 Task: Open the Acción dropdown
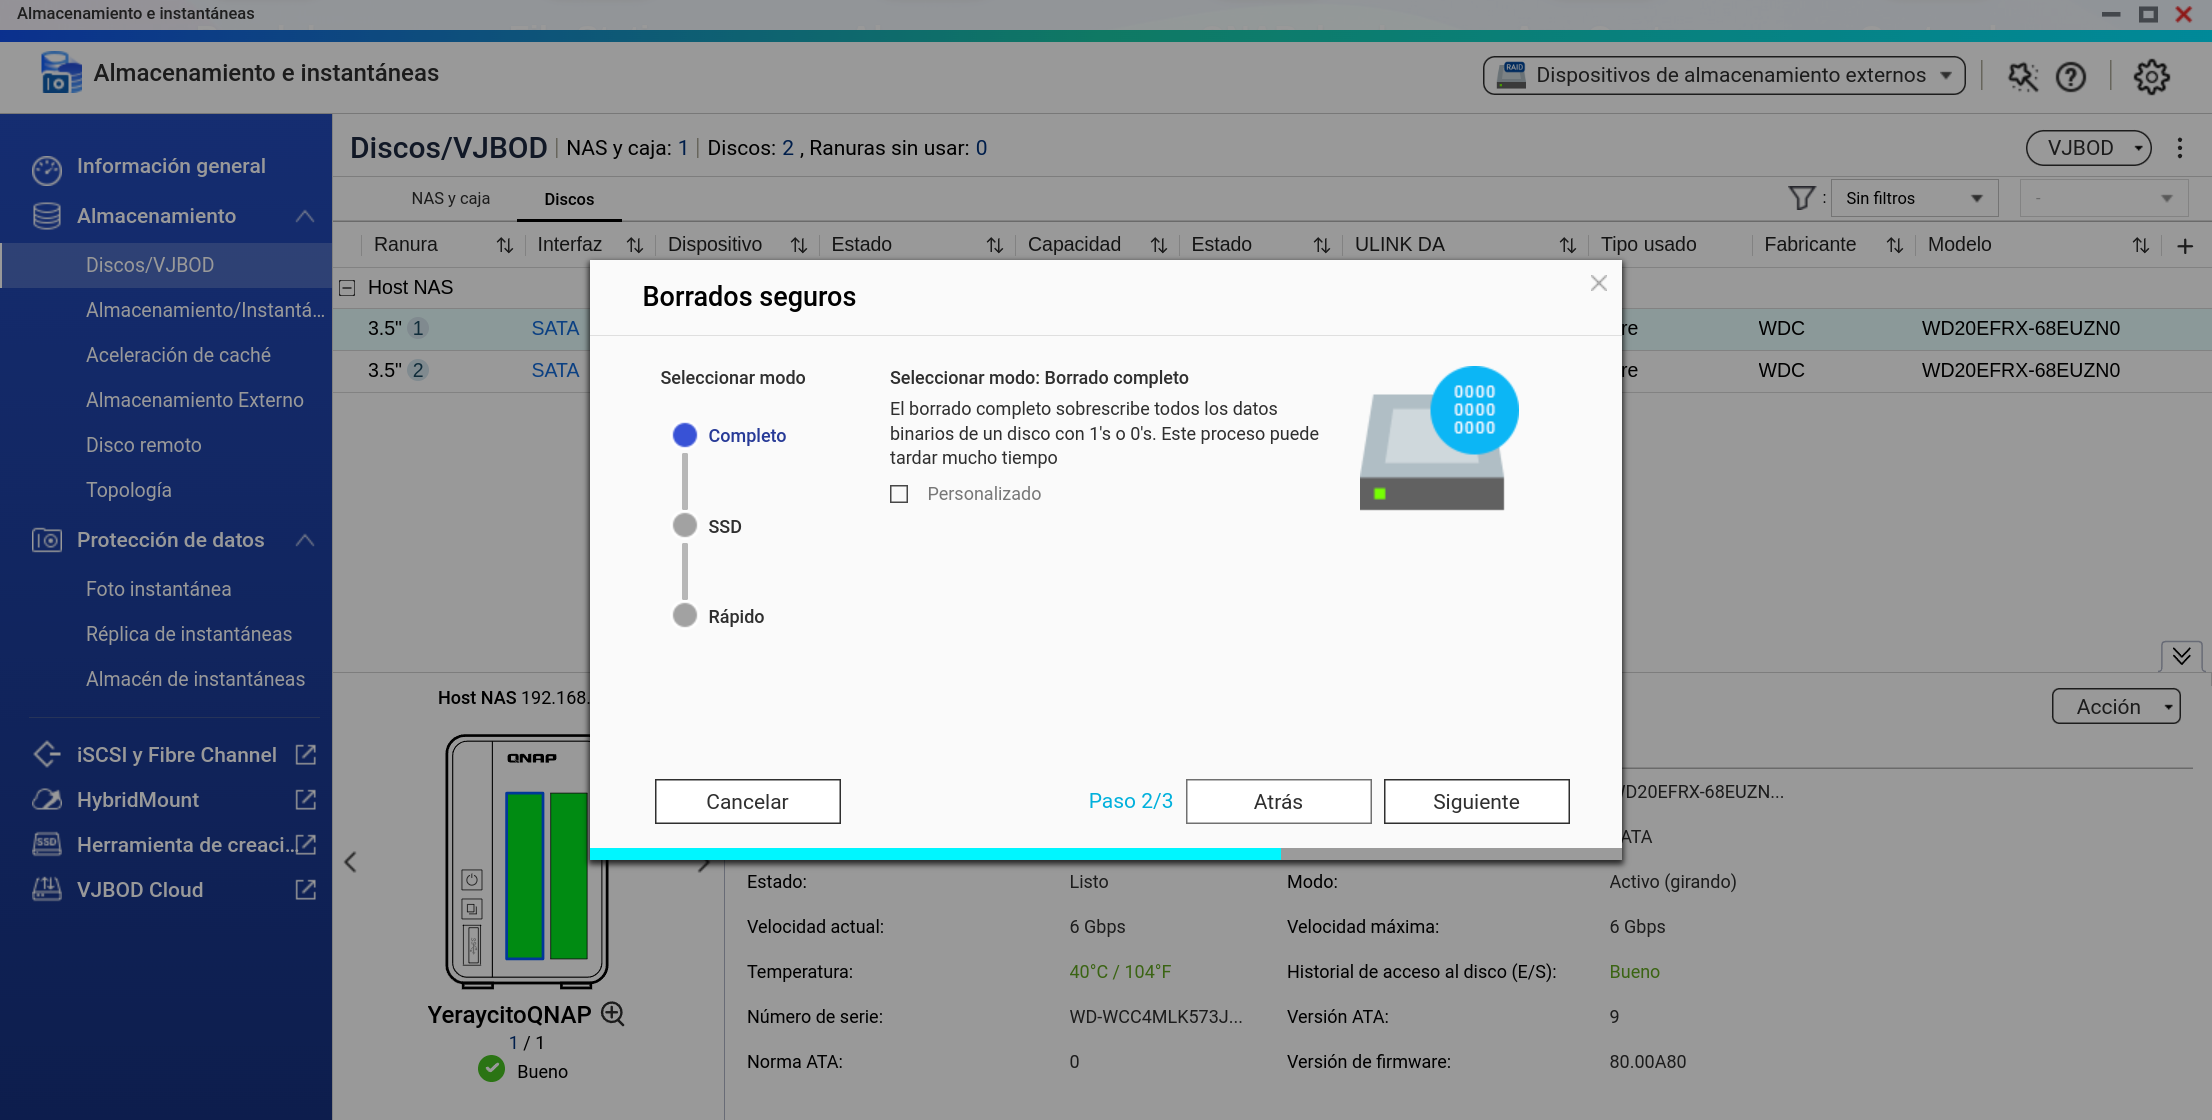click(x=2115, y=706)
